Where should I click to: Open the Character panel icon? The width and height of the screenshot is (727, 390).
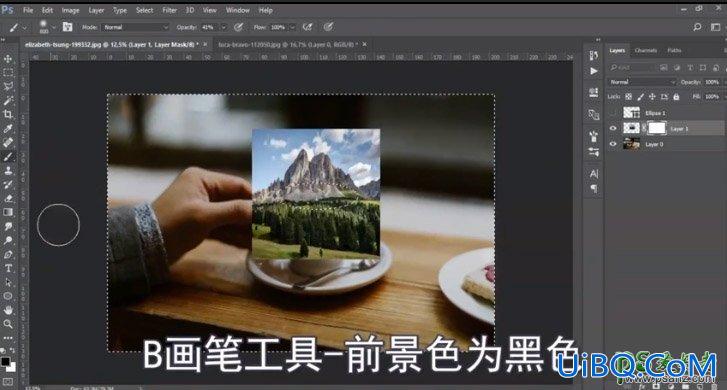pos(593,174)
